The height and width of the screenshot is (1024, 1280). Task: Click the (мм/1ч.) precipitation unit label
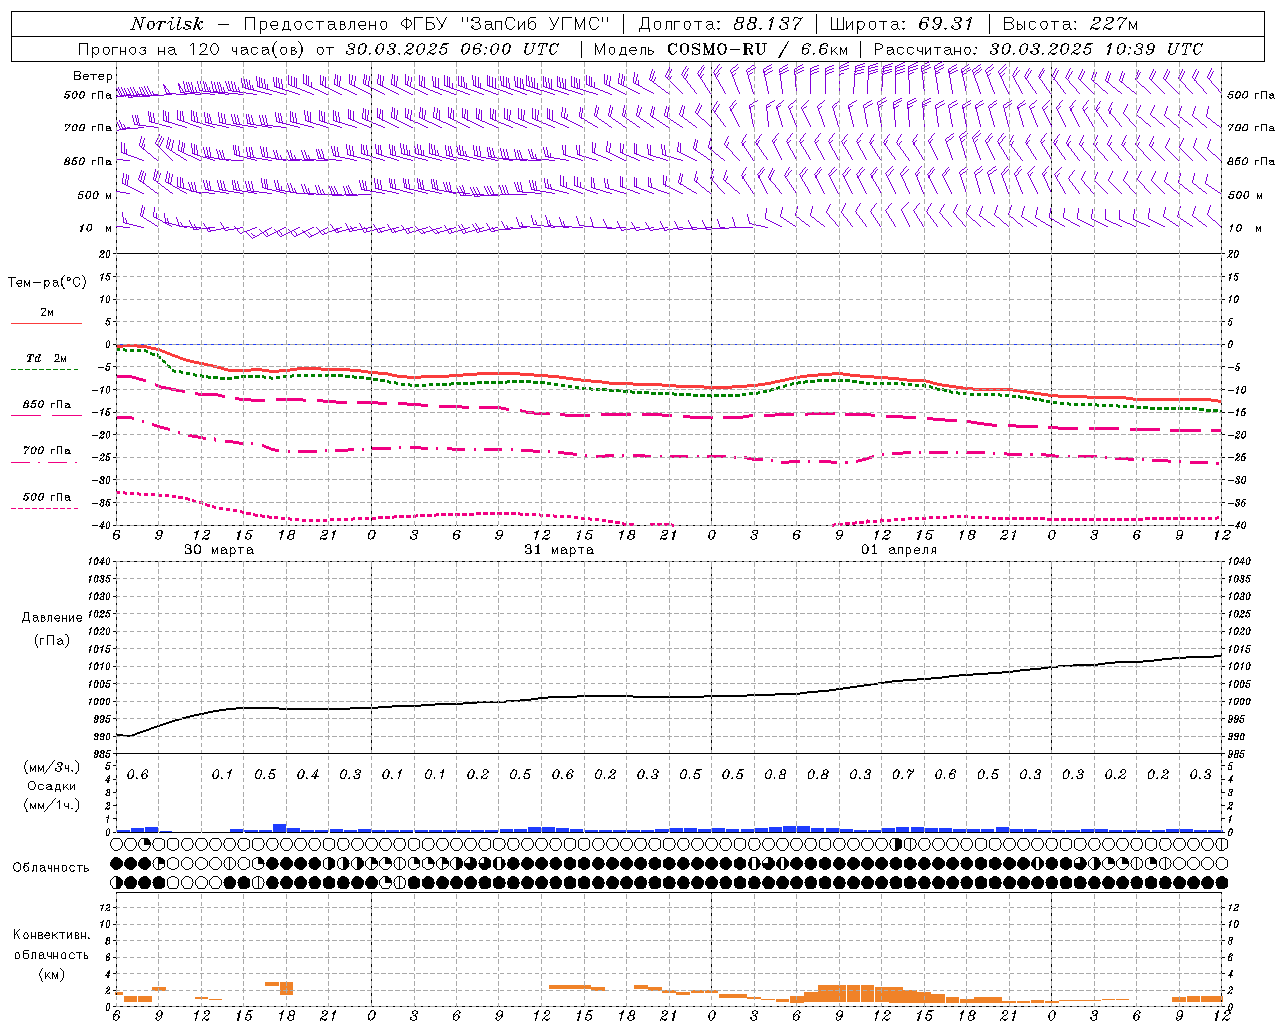pos(52,805)
